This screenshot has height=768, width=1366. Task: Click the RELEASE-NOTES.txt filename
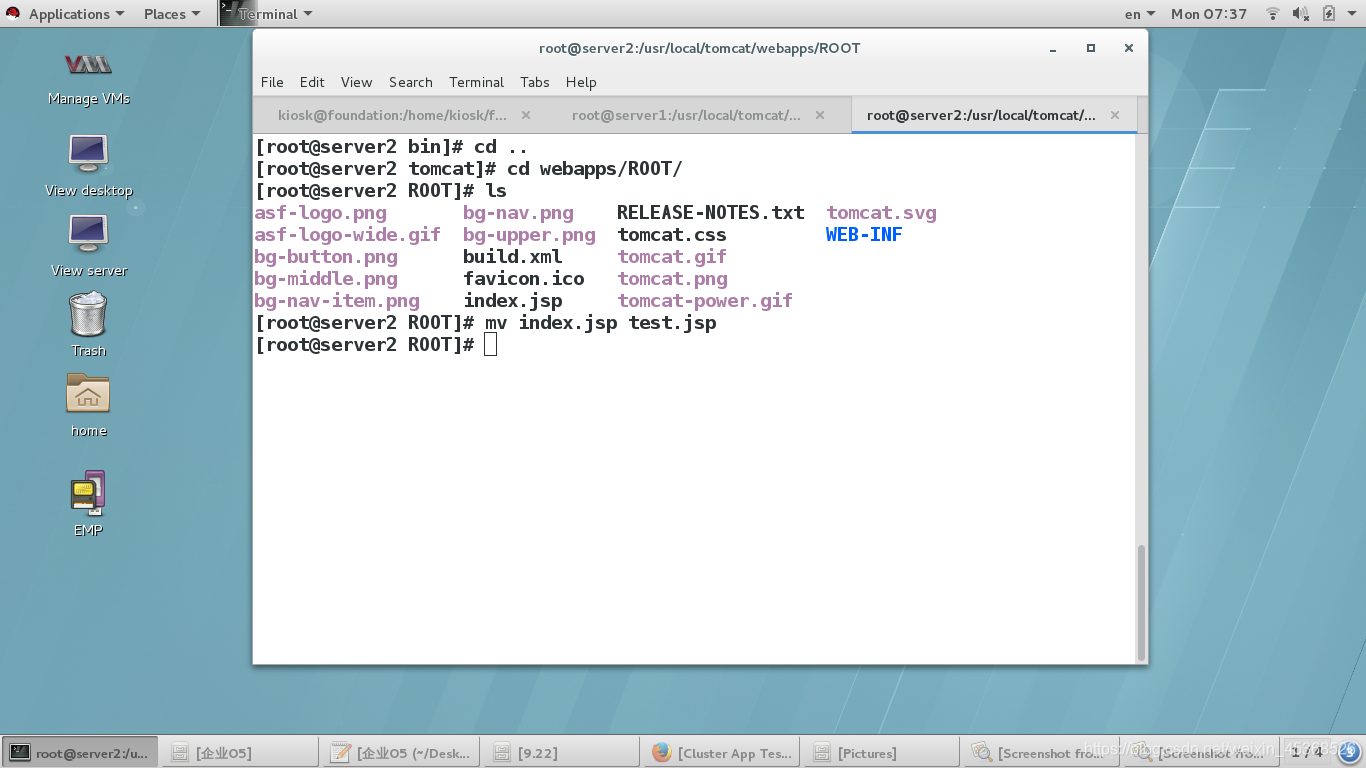click(711, 213)
